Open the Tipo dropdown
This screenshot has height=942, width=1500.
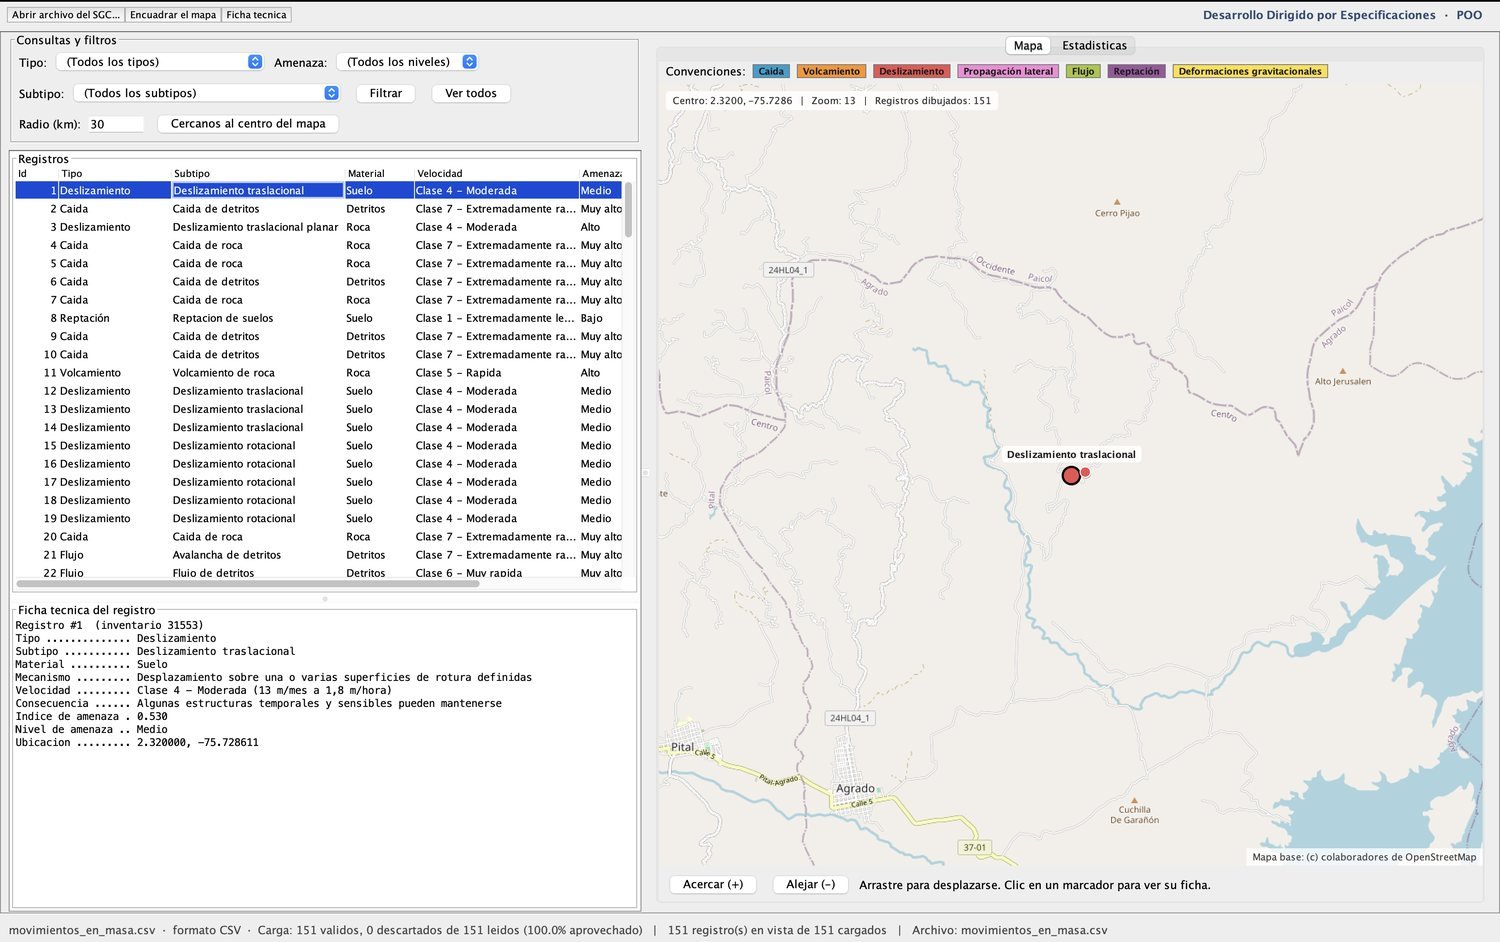coord(159,62)
